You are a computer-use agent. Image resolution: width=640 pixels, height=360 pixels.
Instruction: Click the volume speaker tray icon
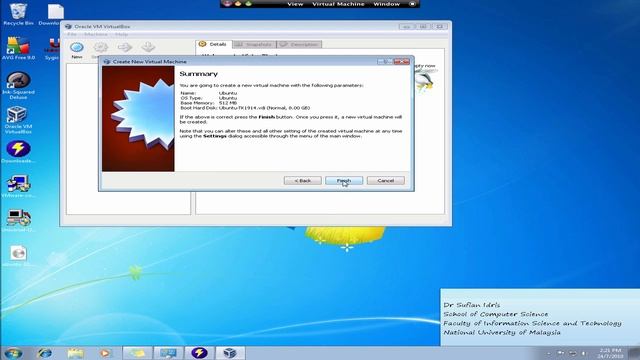tap(584, 353)
